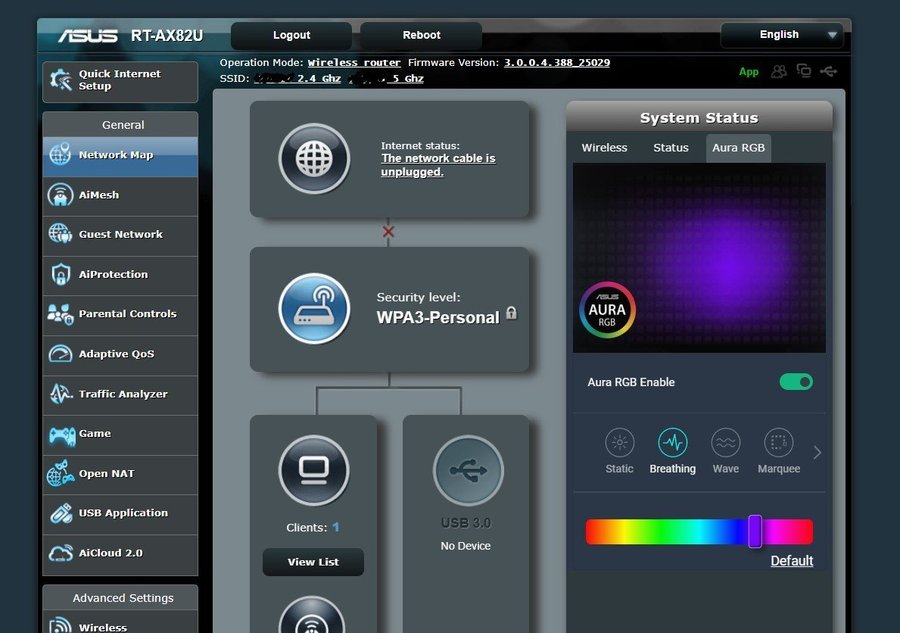Image resolution: width=900 pixels, height=633 pixels.
Task: Open the Parental Controls icon
Action: click(x=60, y=314)
